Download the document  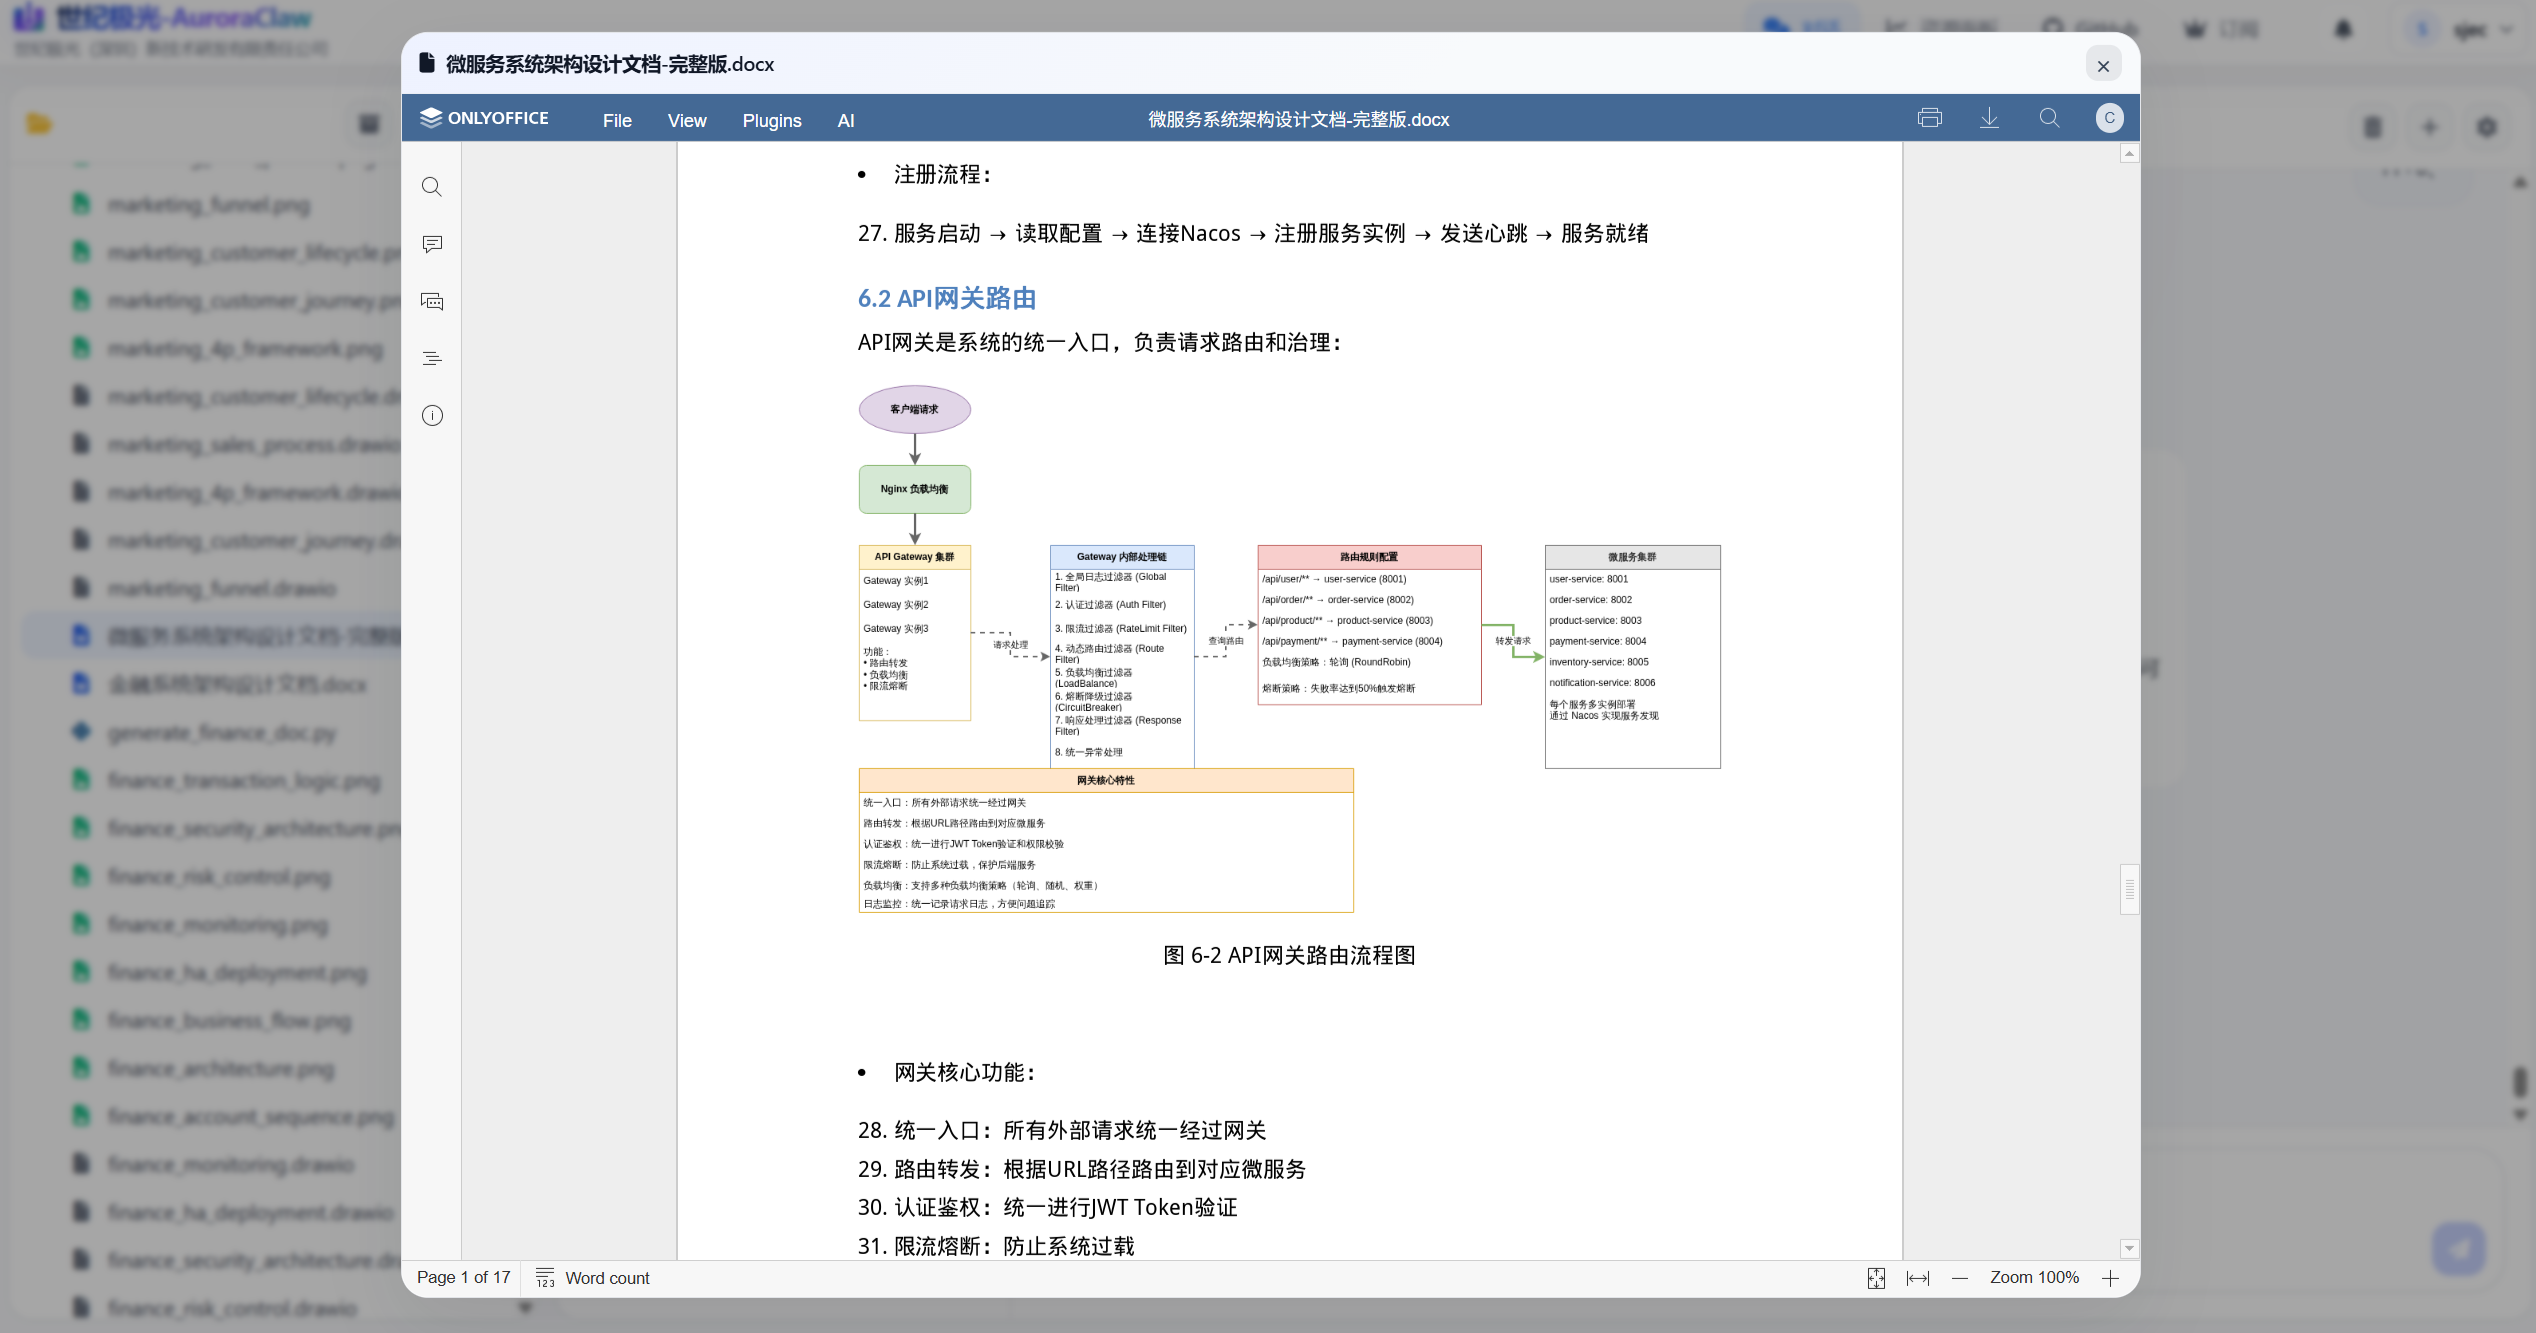click(x=1989, y=117)
